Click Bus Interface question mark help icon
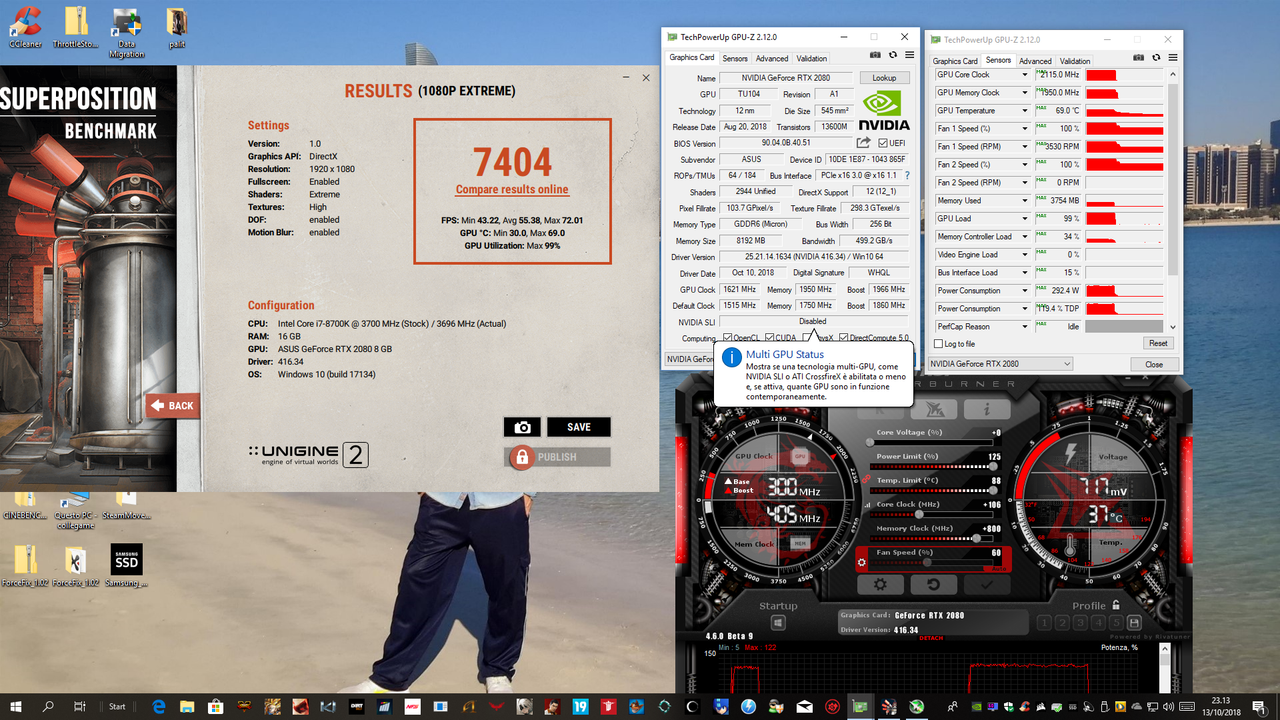 pyautogui.click(x=906, y=176)
